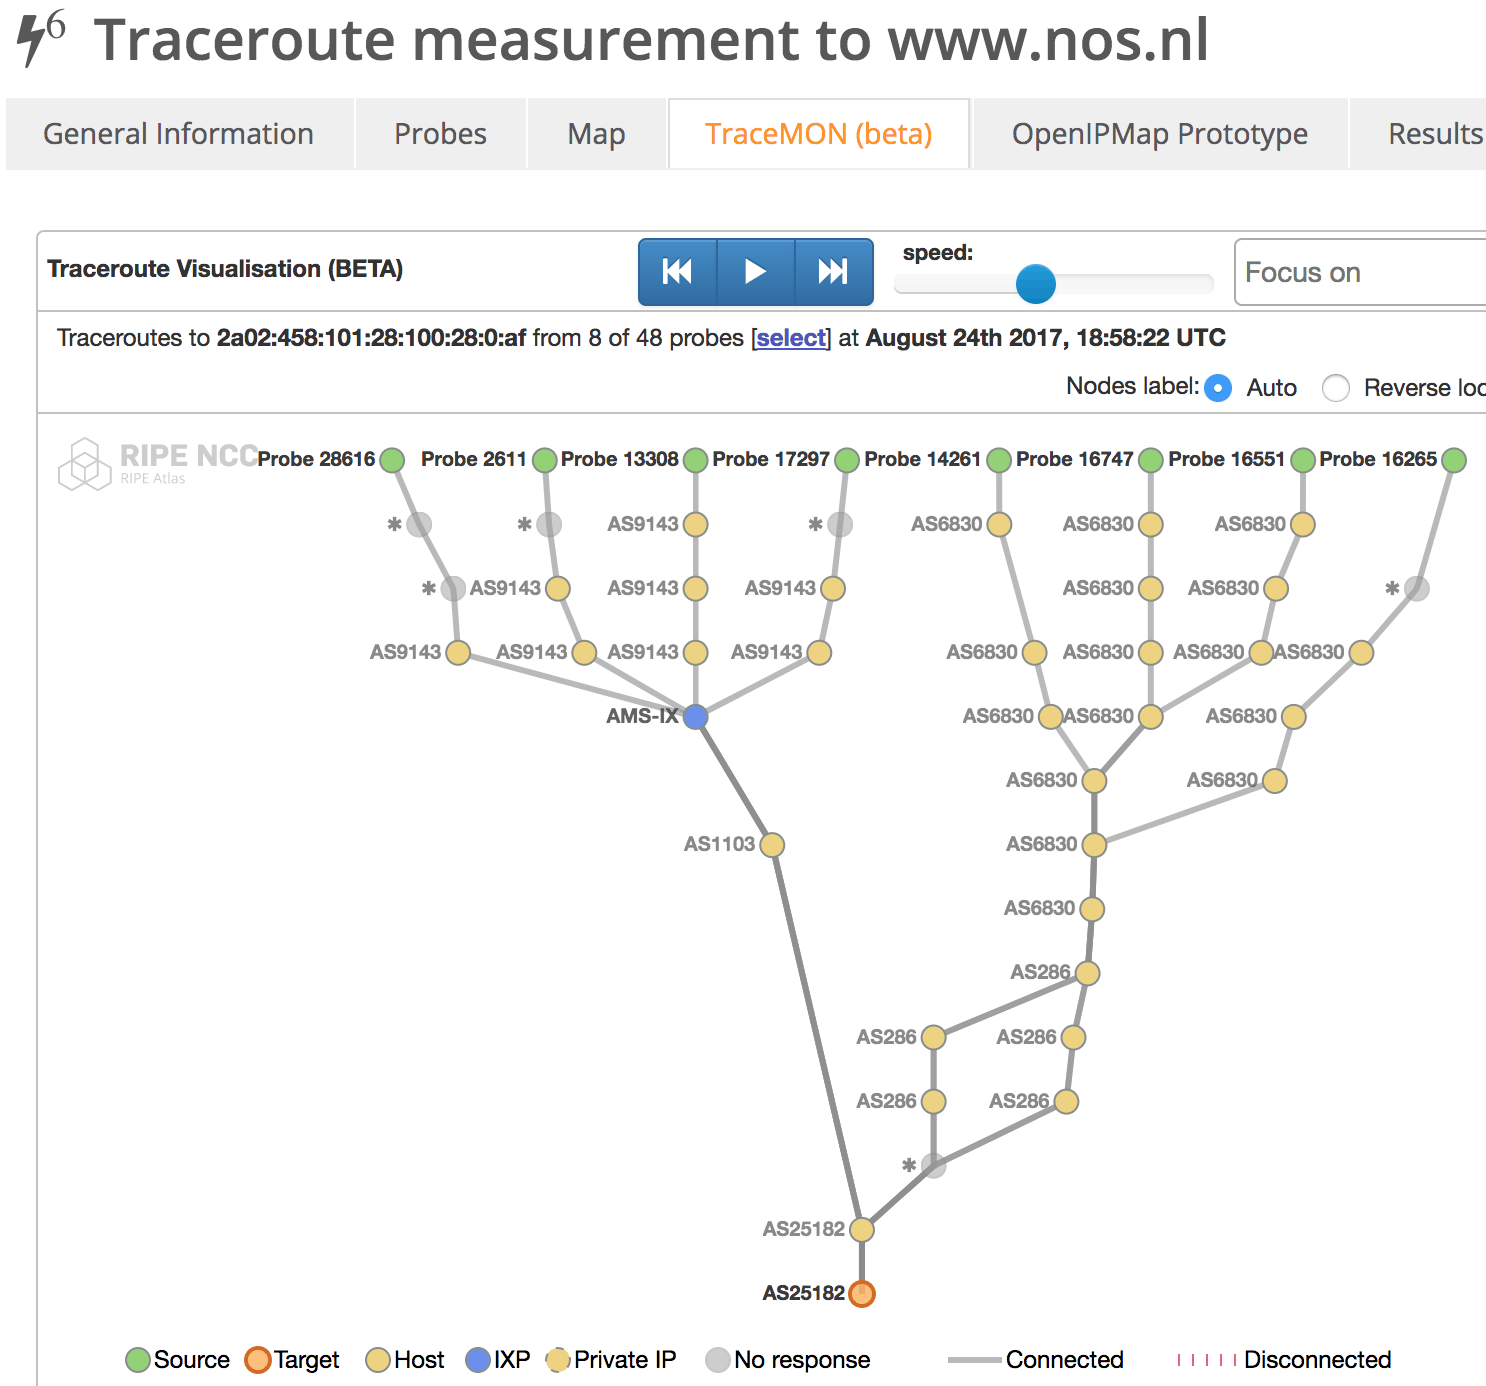Image resolution: width=1486 pixels, height=1386 pixels.
Task: Skip to the previous traceroute step
Action: (x=678, y=272)
